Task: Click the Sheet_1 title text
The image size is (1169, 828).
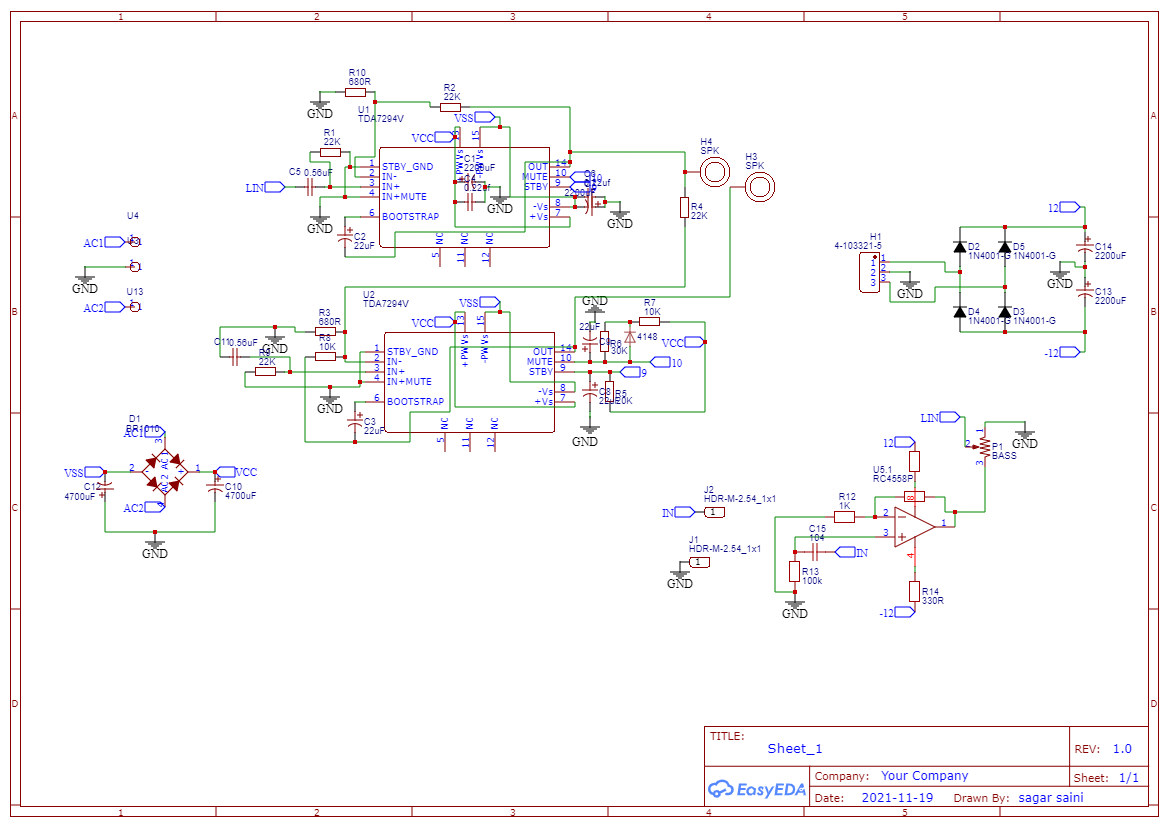Action: tap(793, 748)
